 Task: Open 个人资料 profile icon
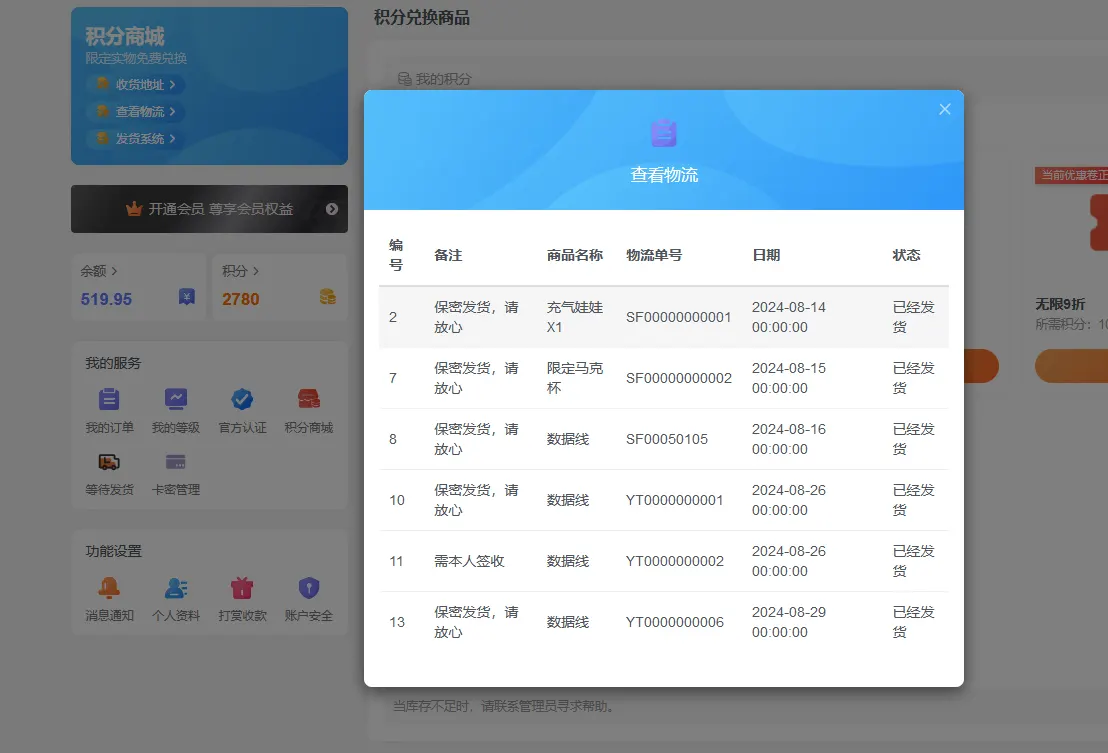175,588
